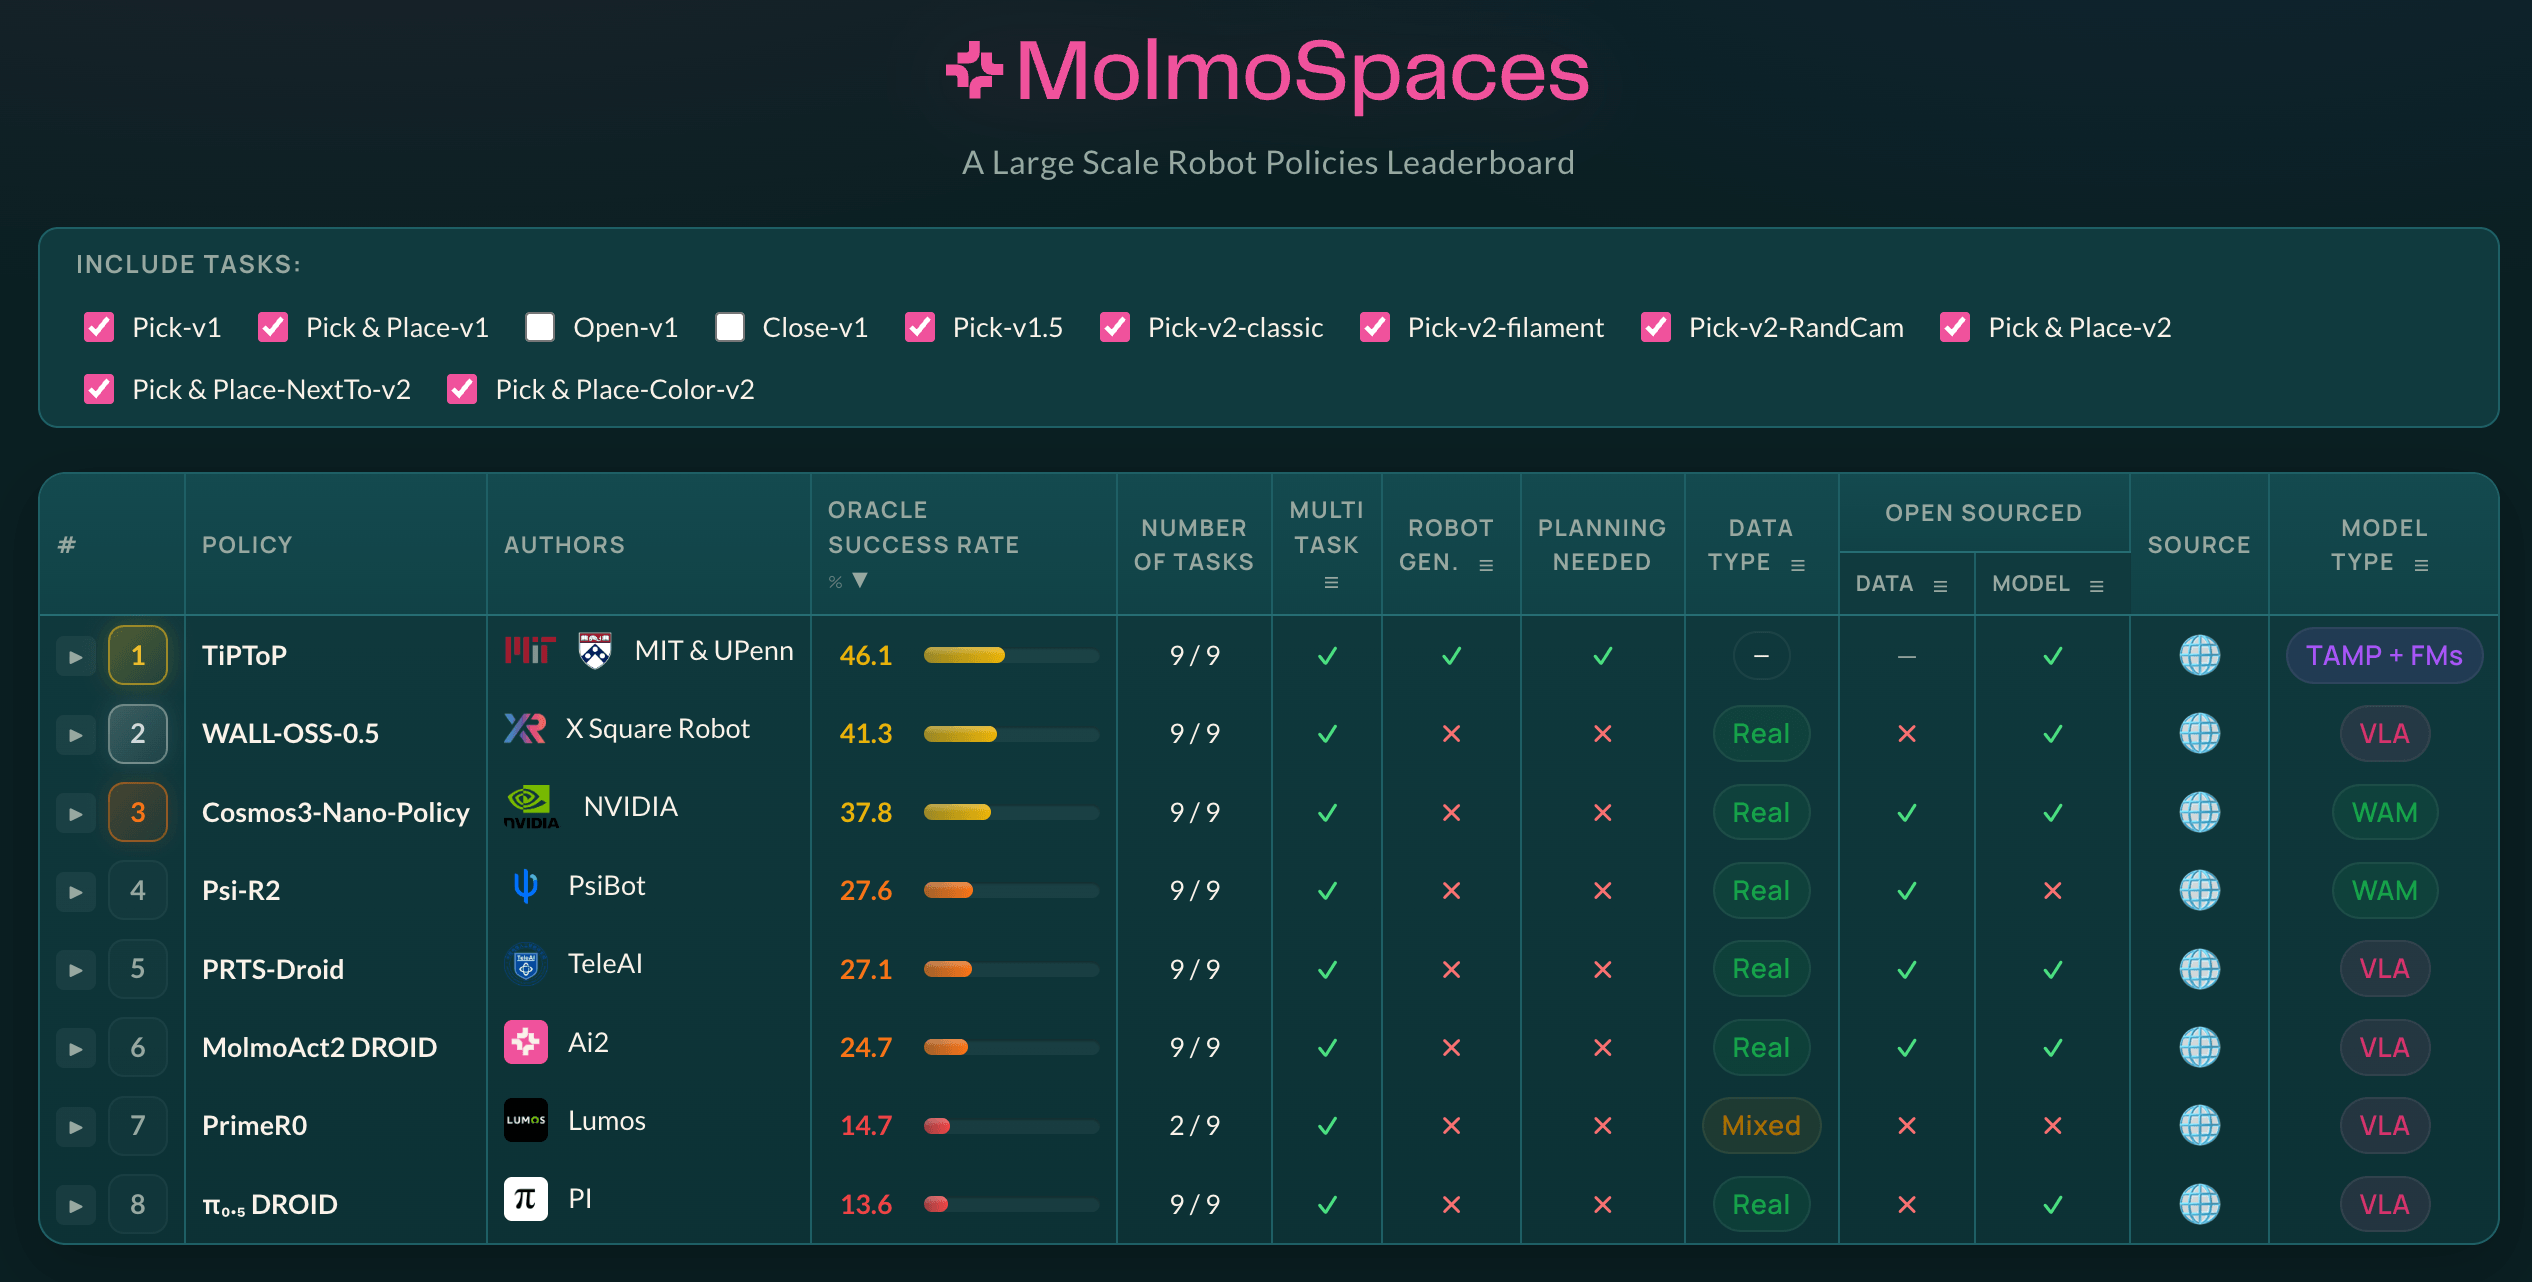The height and width of the screenshot is (1282, 2532).
Task: Click the Lumos logo
Action: coord(525,1120)
